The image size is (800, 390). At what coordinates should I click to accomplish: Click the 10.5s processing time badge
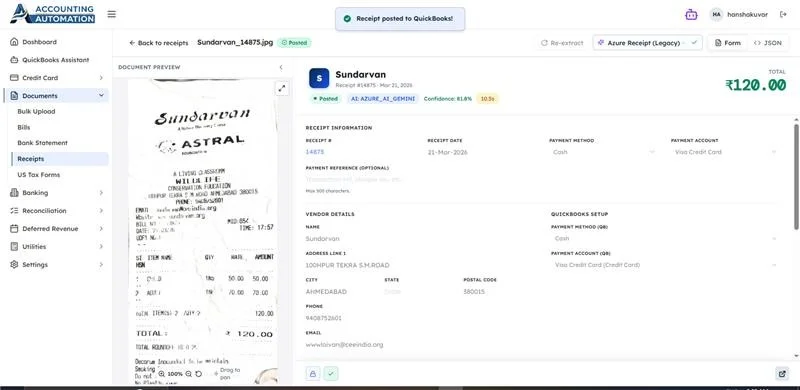pos(487,99)
